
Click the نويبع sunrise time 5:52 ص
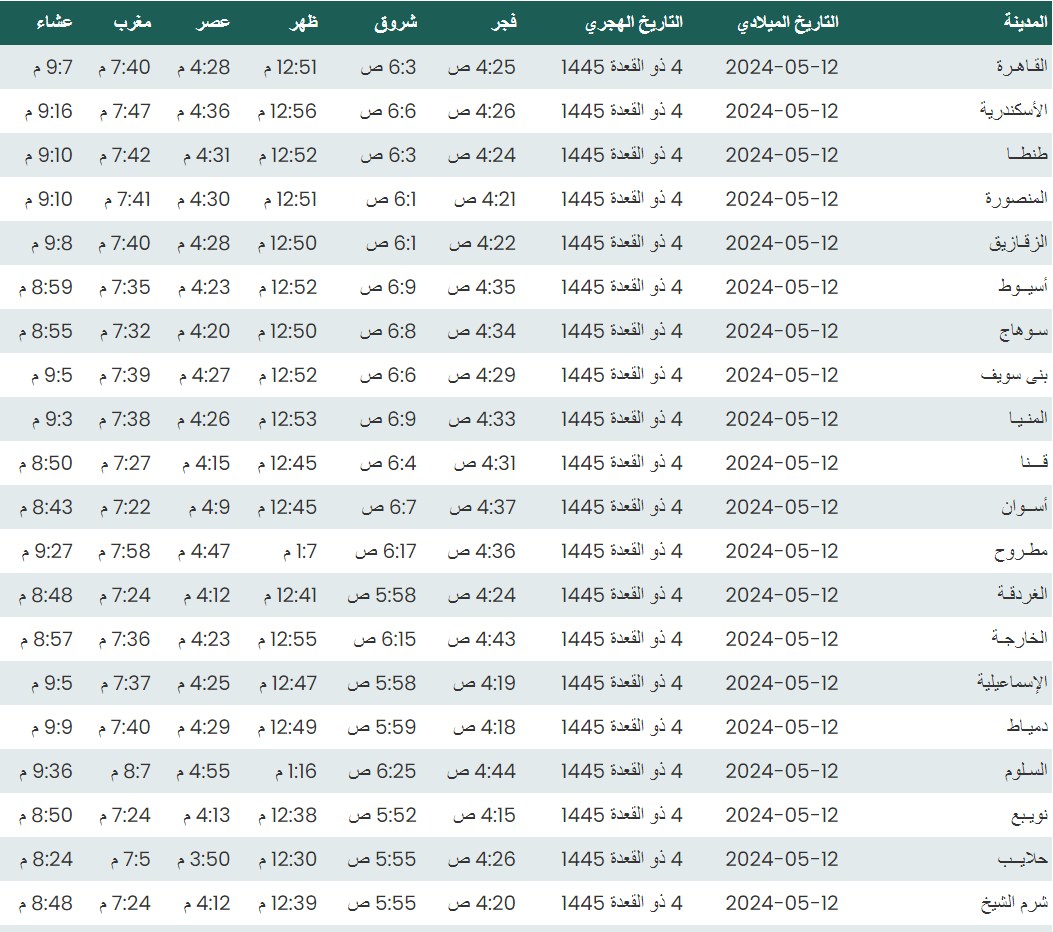[382, 815]
